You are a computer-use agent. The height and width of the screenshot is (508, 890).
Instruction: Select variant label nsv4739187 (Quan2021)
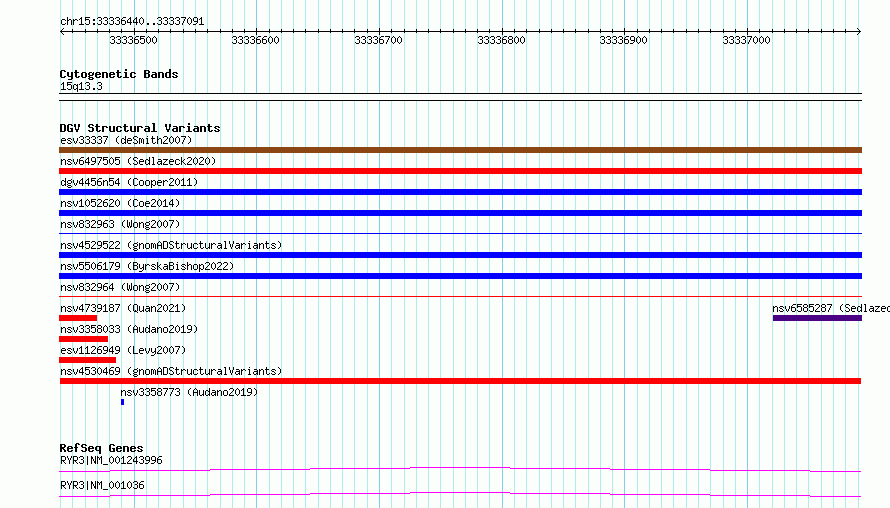123,308
